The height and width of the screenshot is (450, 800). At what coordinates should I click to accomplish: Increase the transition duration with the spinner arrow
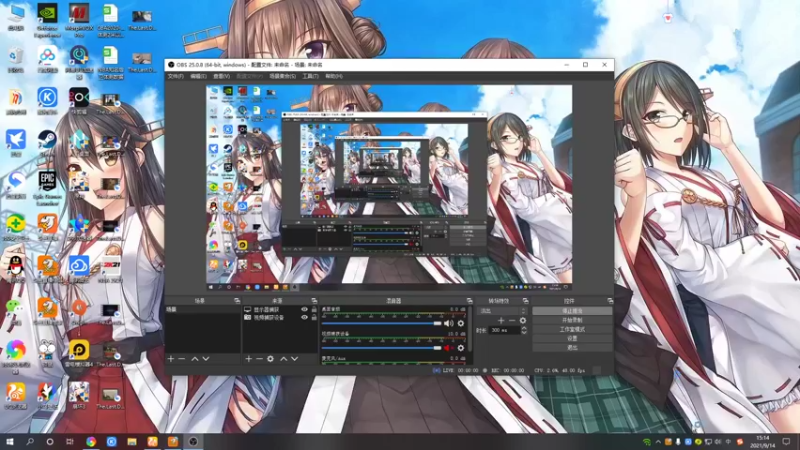pyautogui.click(x=524, y=328)
